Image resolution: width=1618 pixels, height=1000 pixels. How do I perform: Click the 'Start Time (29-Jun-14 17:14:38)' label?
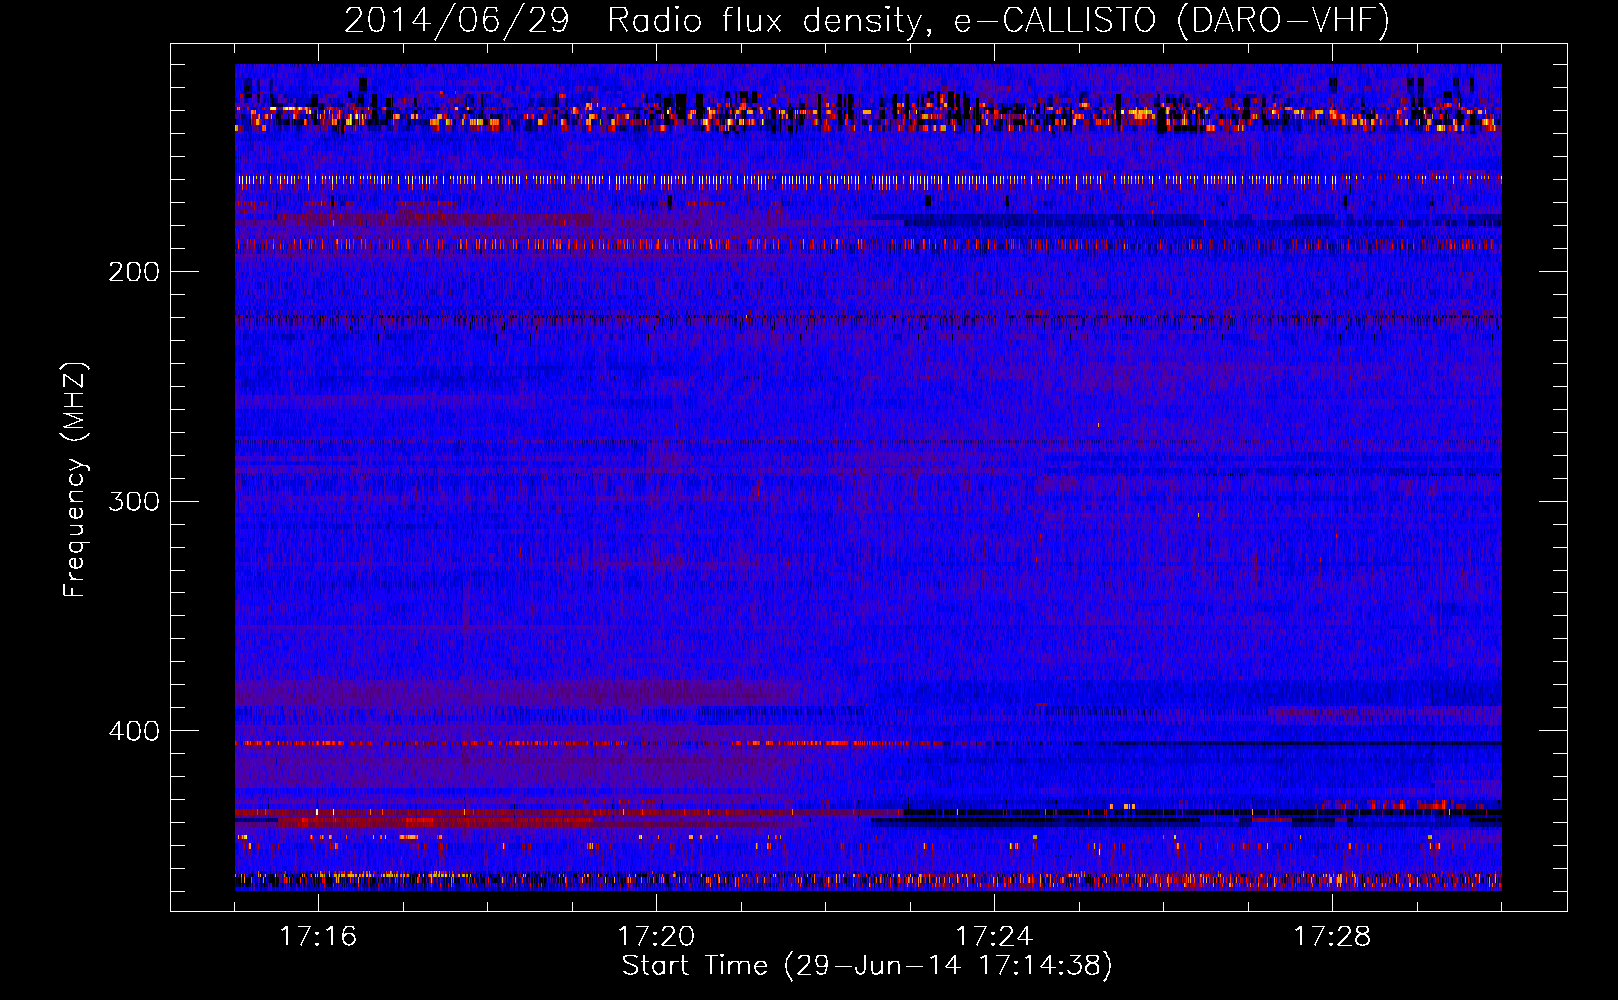tap(867, 966)
